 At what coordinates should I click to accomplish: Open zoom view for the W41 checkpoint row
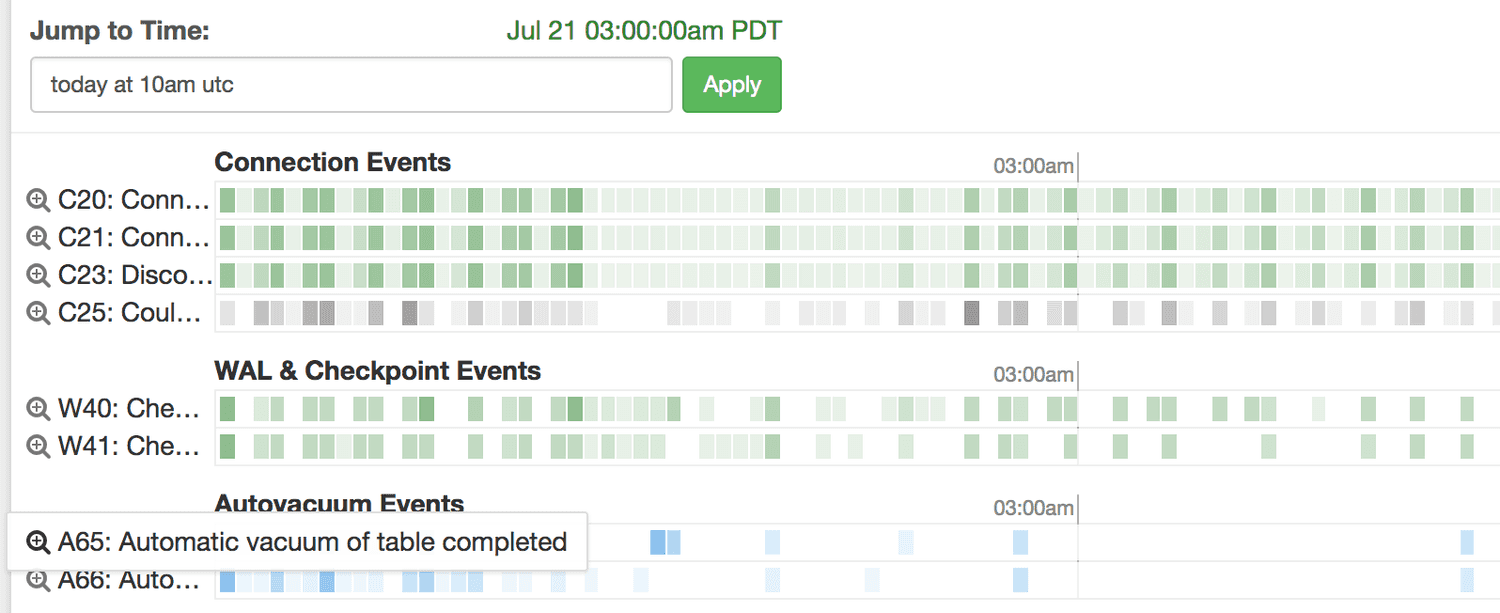click(37, 445)
